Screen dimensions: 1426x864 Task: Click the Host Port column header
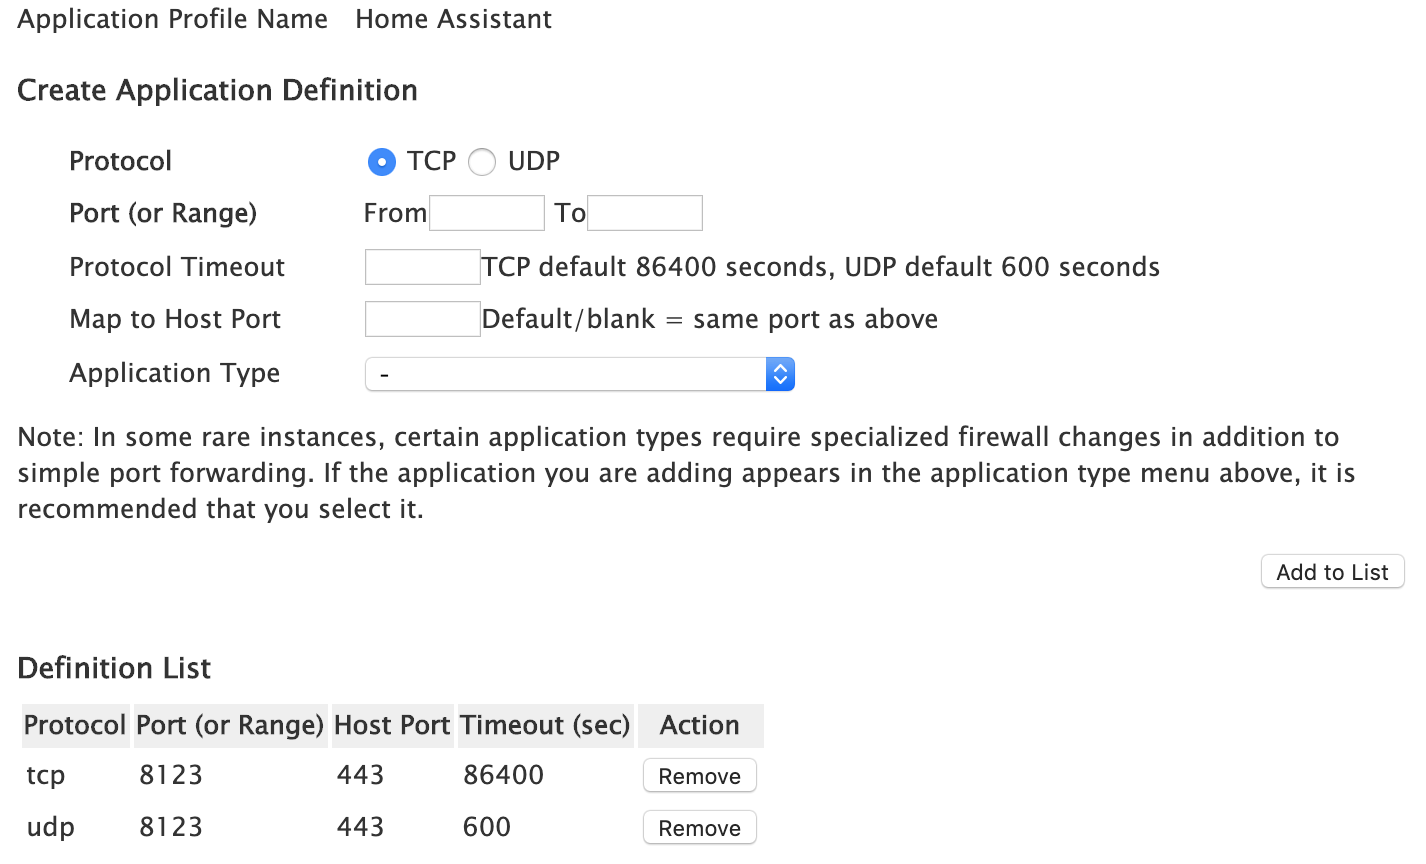(392, 725)
